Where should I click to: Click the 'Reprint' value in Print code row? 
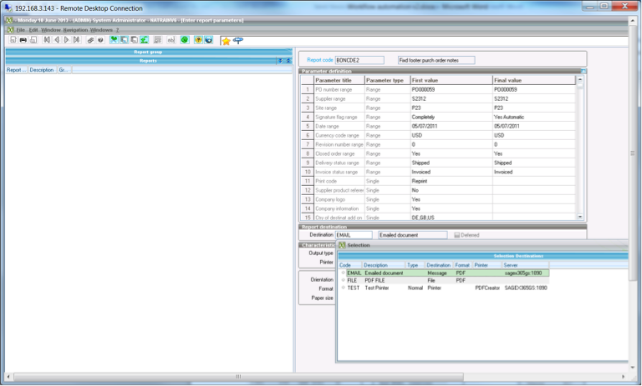419,181
